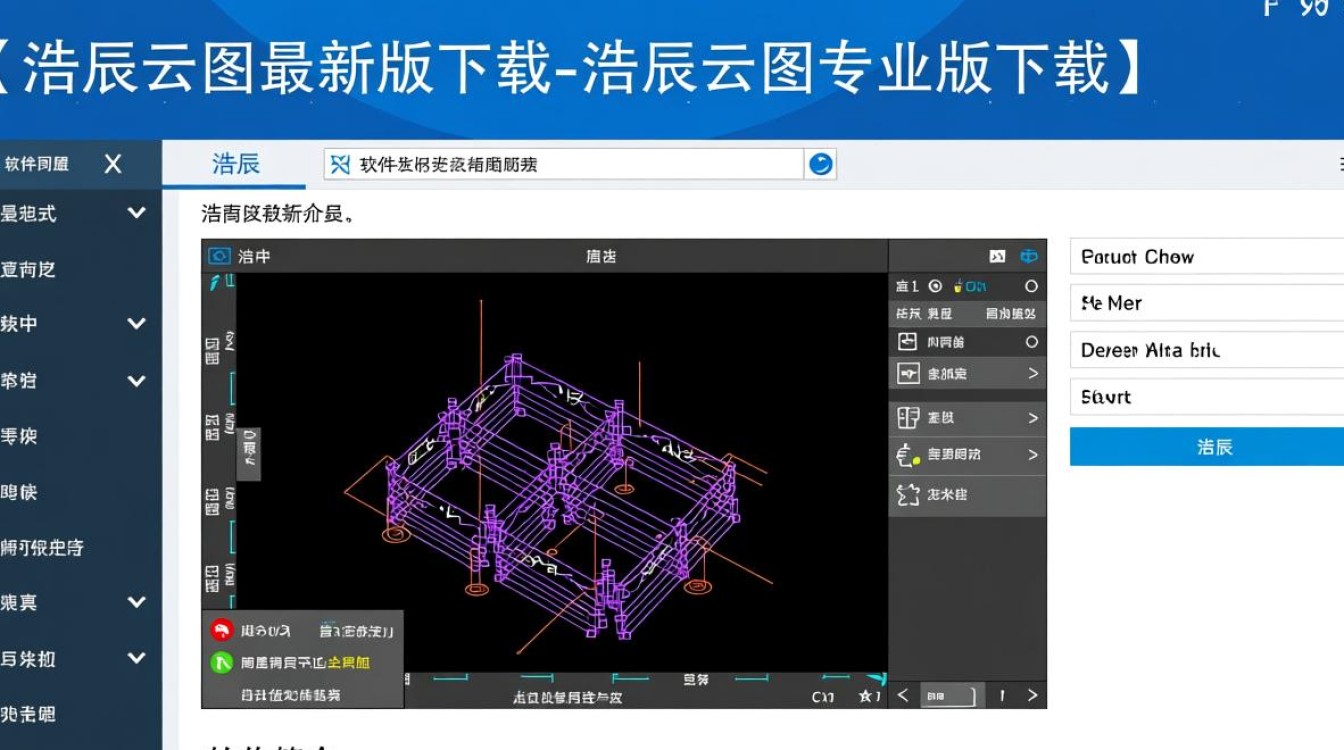The height and width of the screenshot is (750, 1344).
Task: Select the radio button beside the clipboard entry
Action: pos(1030,341)
